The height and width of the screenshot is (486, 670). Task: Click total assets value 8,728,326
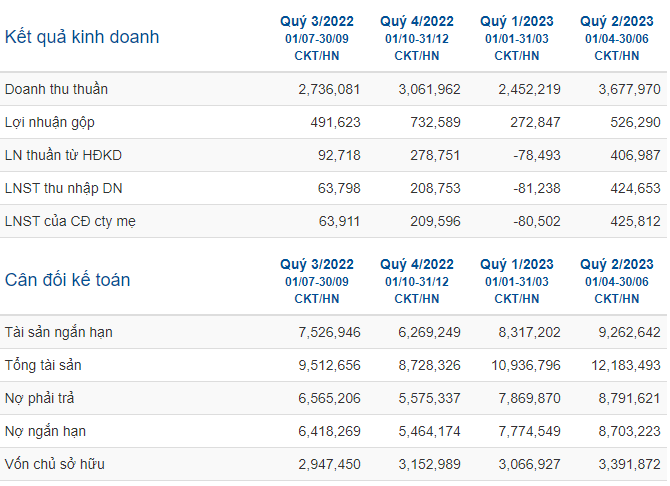click(x=429, y=365)
